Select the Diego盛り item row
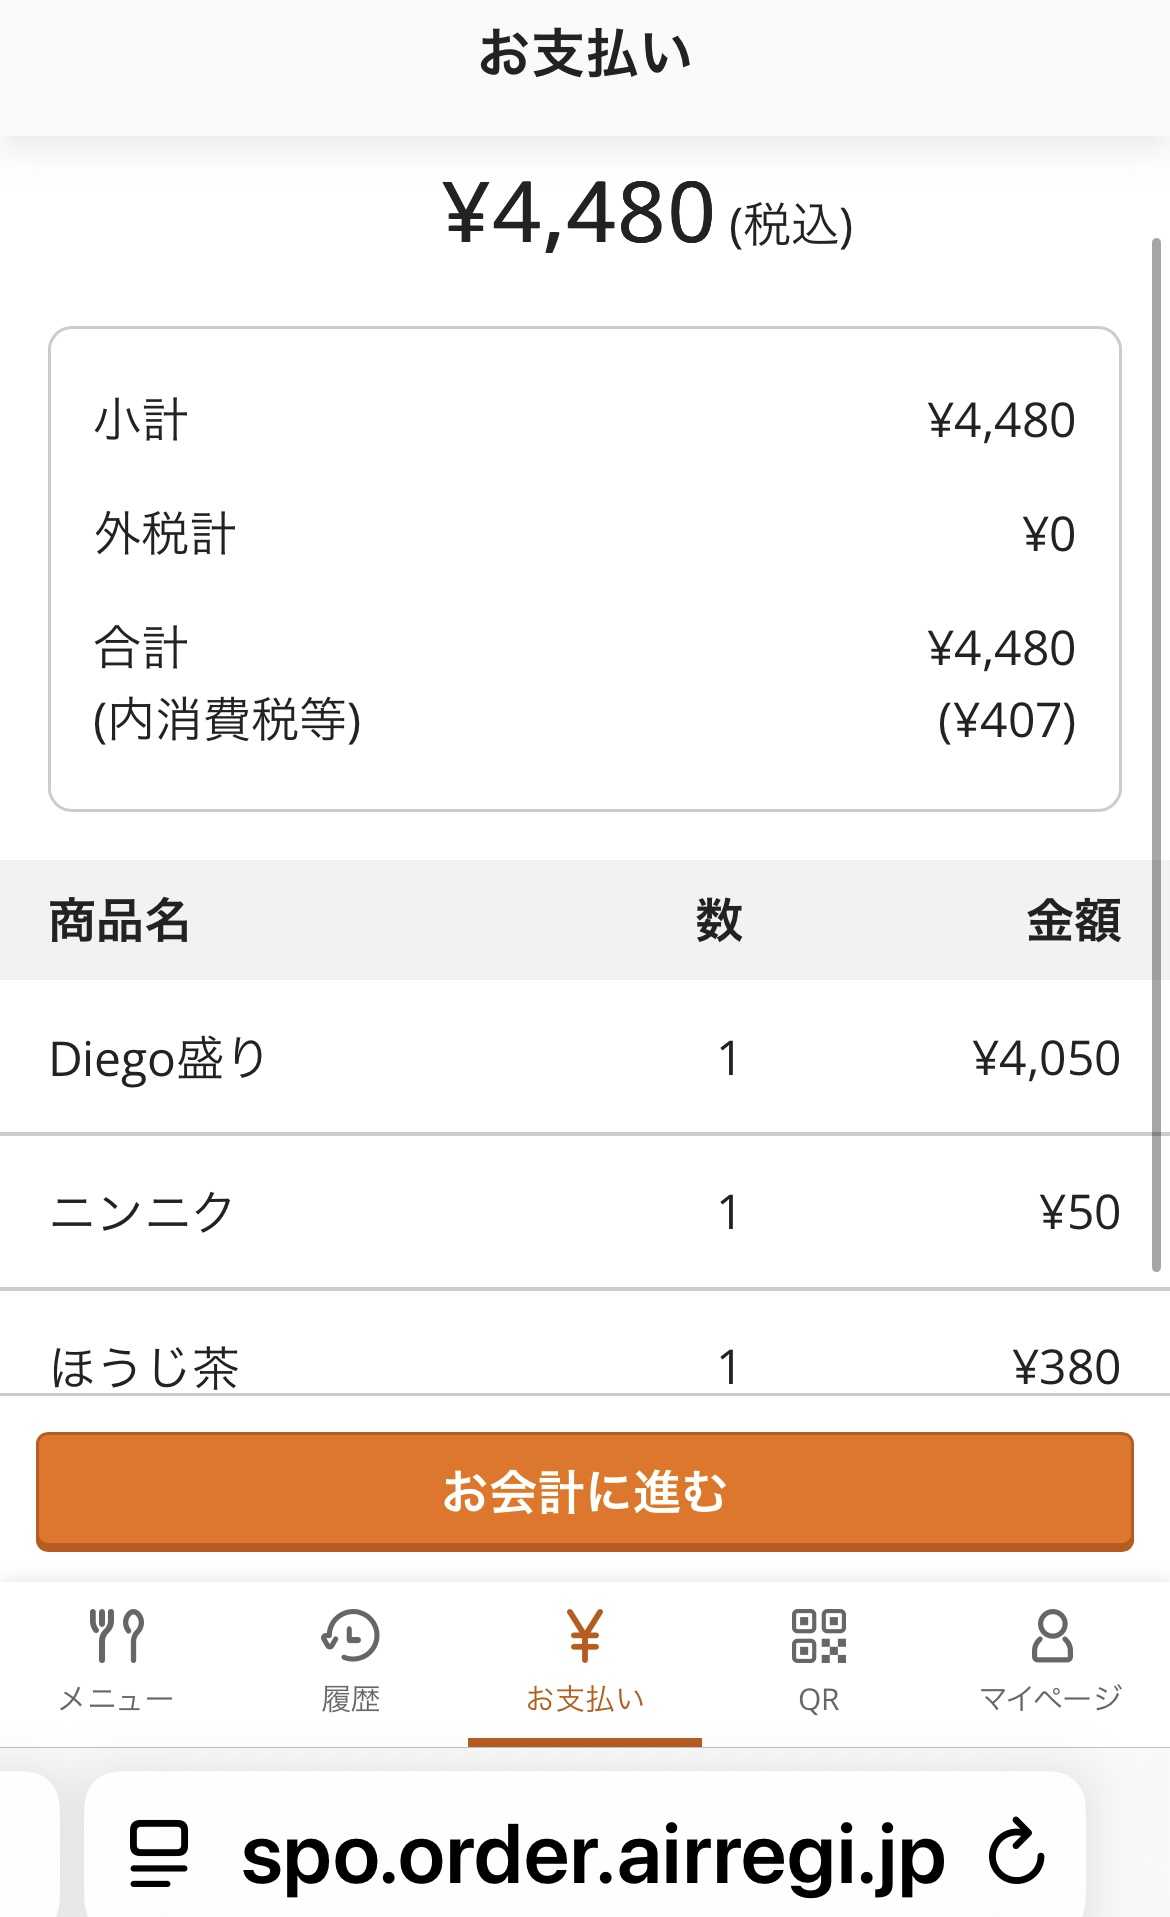1170x1917 pixels. [x=585, y=1058]
